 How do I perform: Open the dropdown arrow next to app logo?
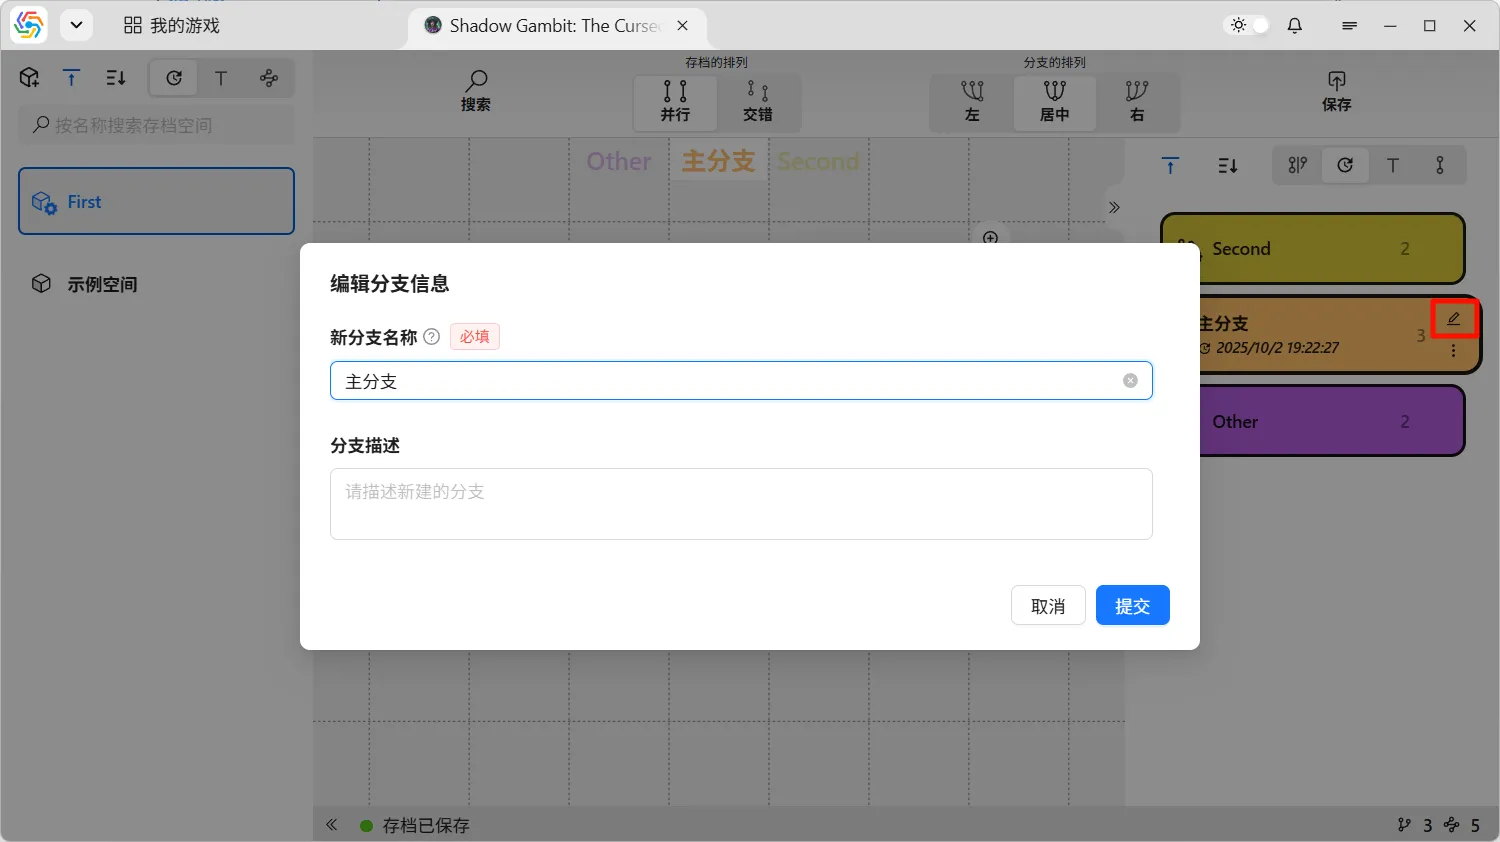[76, 26]
